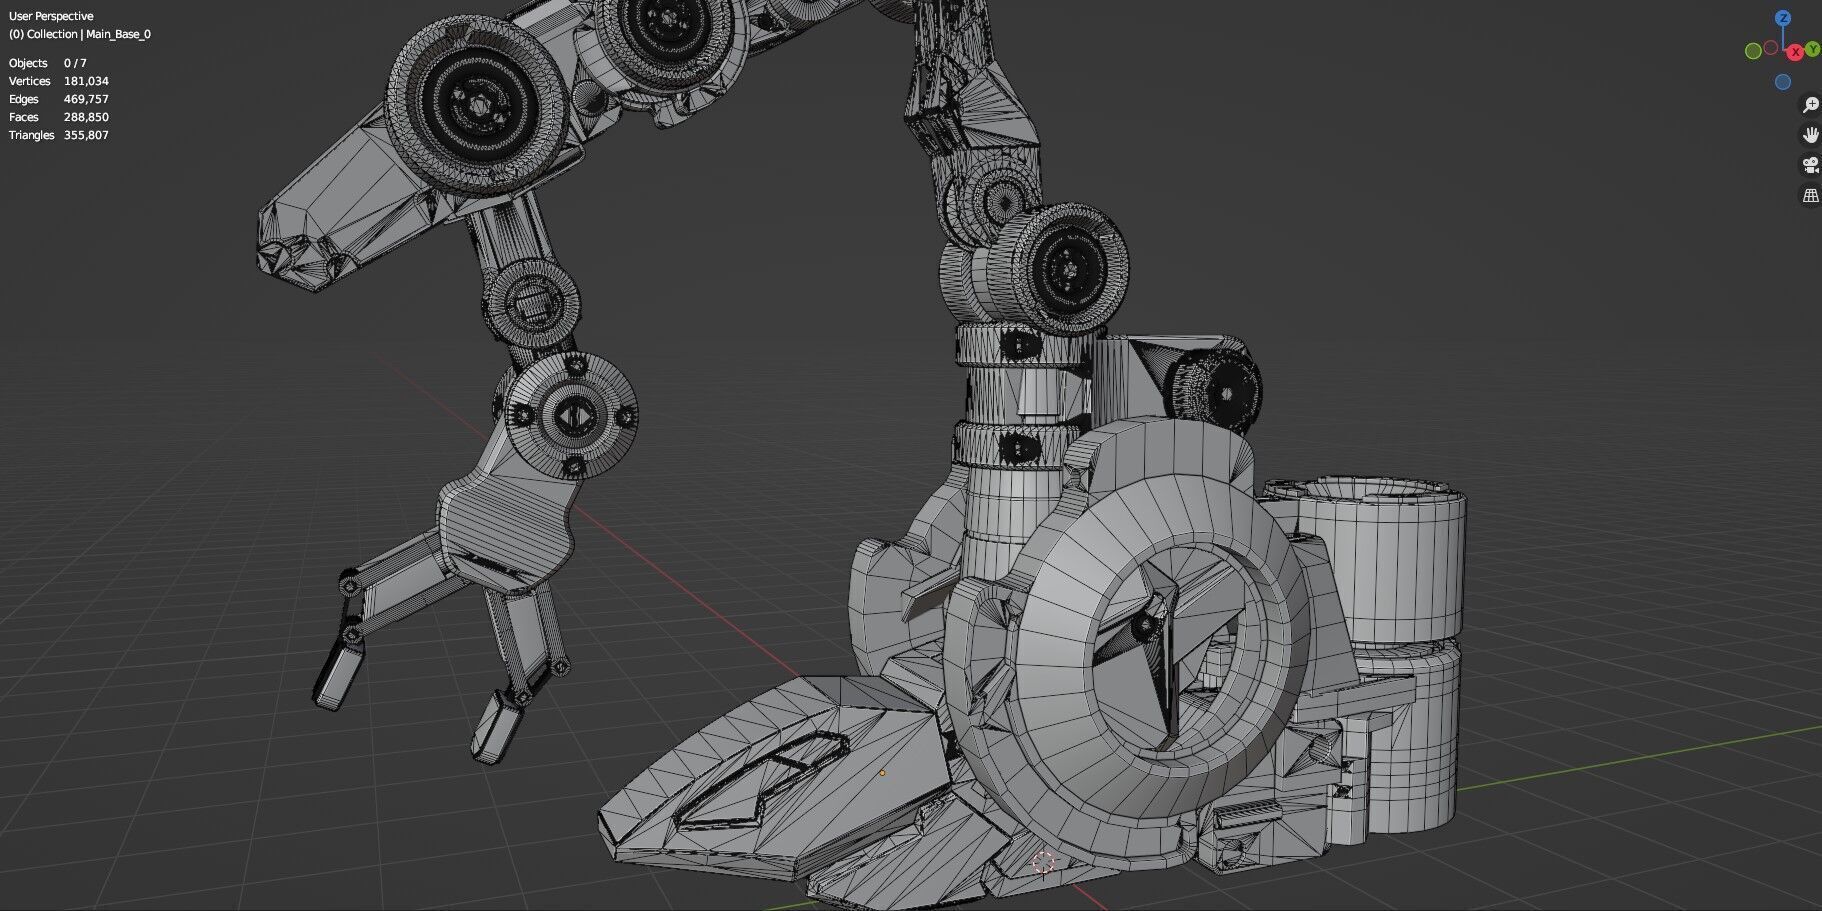Click the 3D cursor at model base
Screen dimensions: 1822x911
[1043, 862]
